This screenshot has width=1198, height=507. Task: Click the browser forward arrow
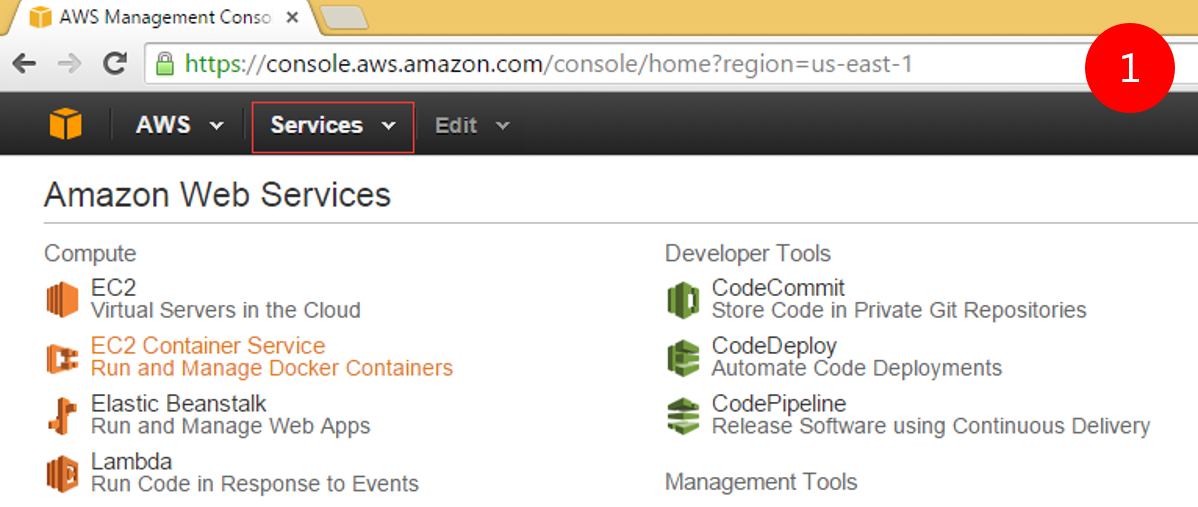coord(70,63)
